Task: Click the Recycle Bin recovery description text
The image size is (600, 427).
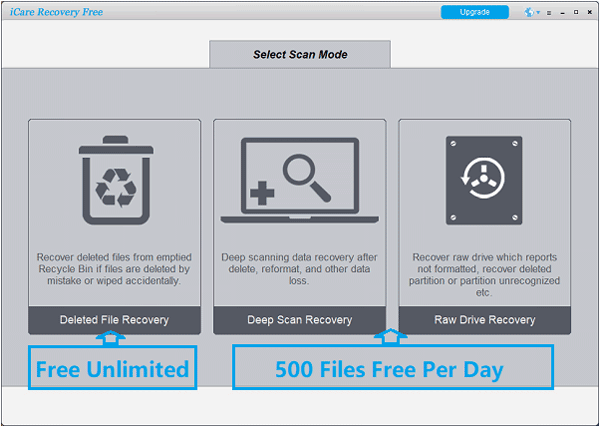Action: tap(114, 268)
